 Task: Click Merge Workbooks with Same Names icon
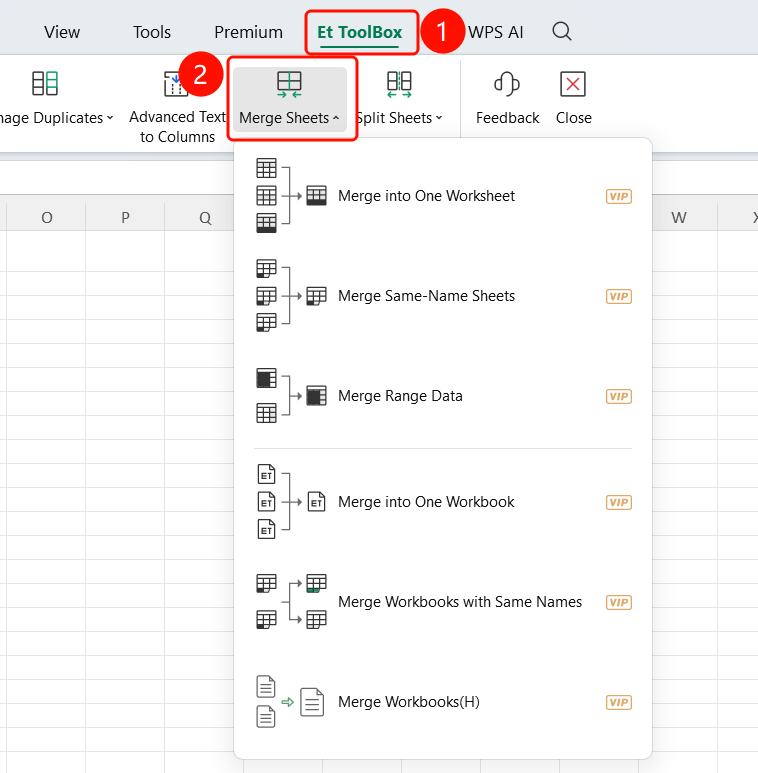(291, 601)
